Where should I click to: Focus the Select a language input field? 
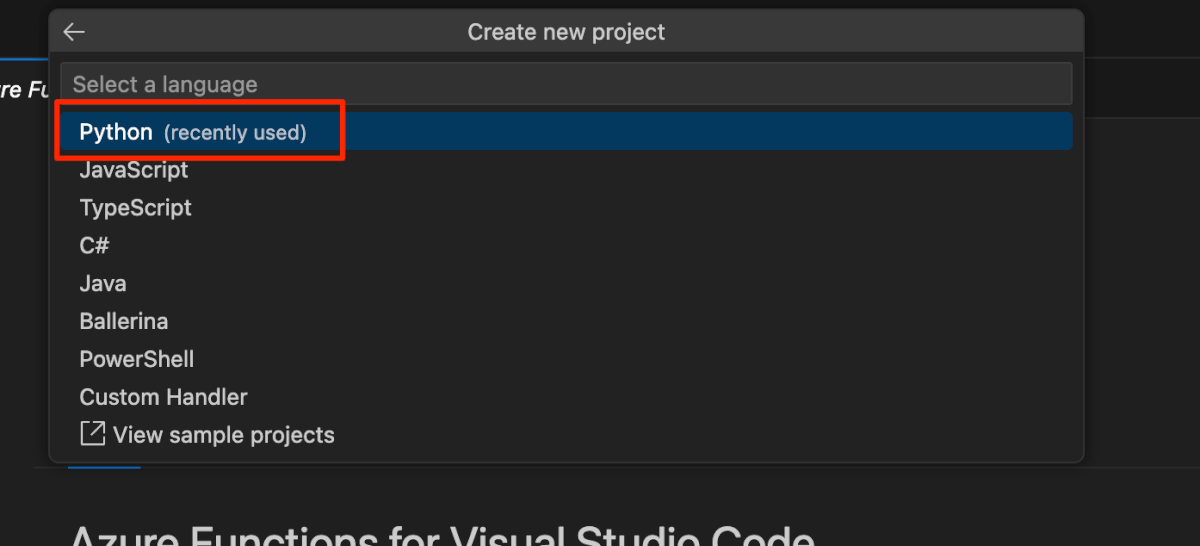pos(565,84)
